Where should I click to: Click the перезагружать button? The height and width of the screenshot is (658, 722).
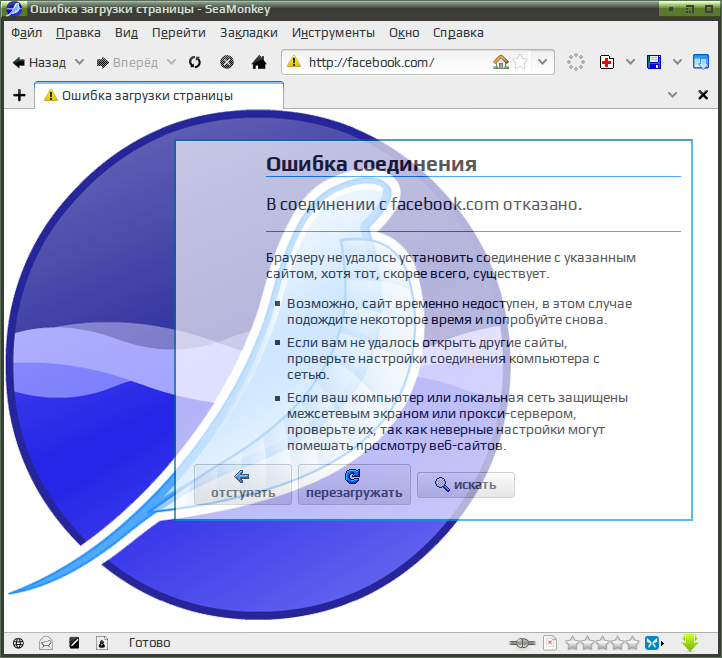[354, 484]
